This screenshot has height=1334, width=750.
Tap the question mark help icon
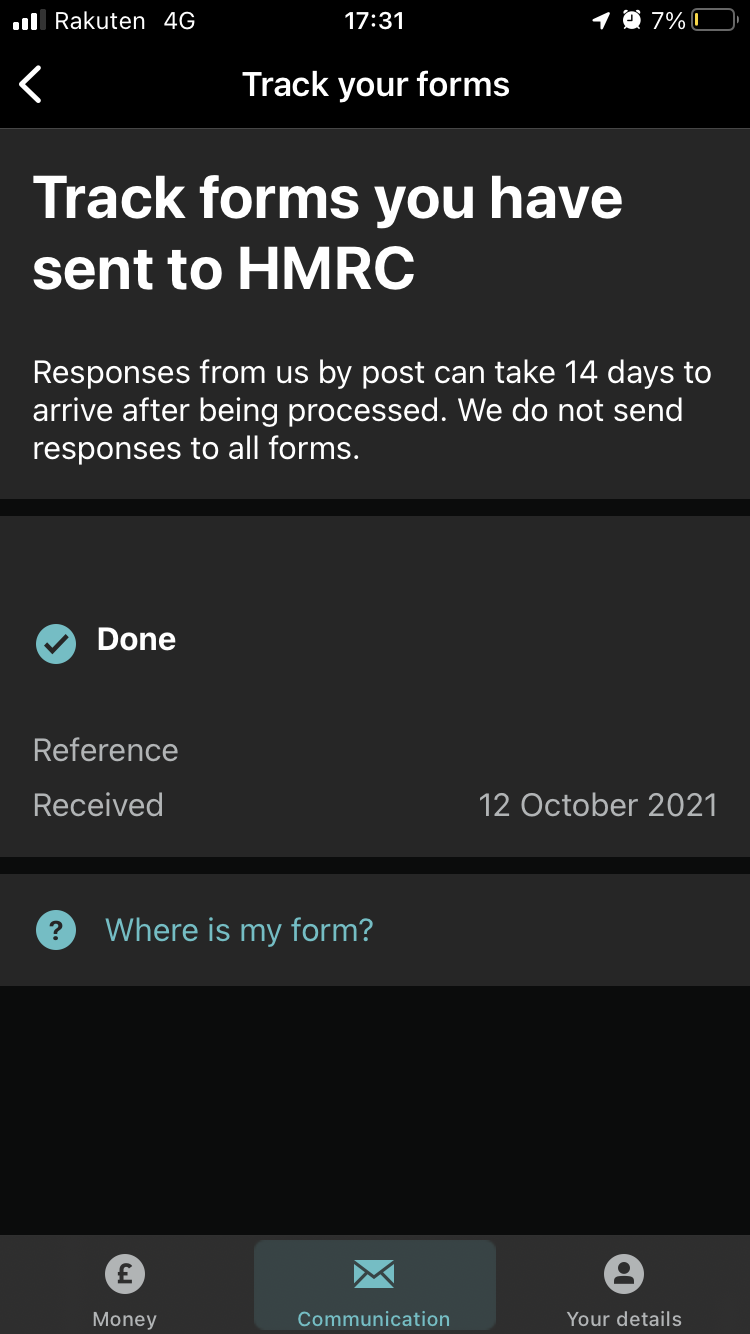click(x=56, y=930)
